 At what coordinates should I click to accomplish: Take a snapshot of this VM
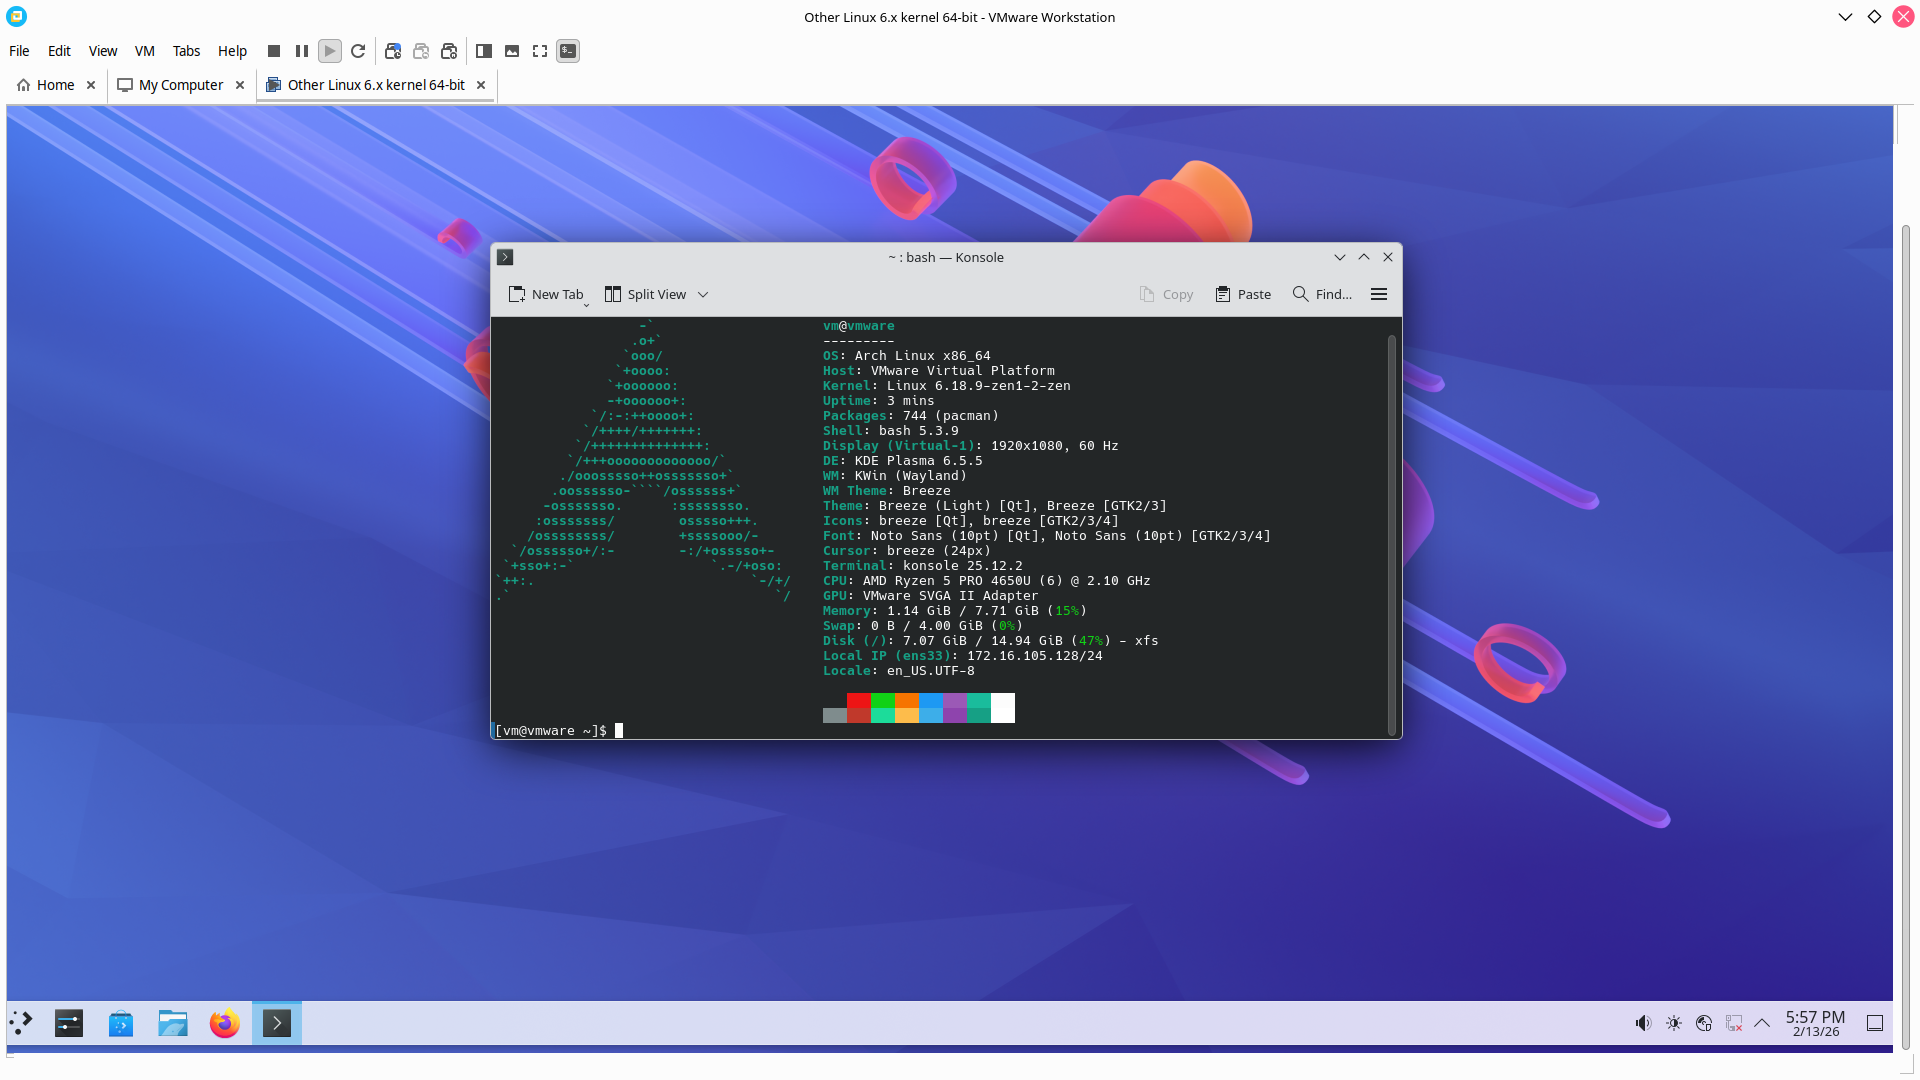point(393,51)
